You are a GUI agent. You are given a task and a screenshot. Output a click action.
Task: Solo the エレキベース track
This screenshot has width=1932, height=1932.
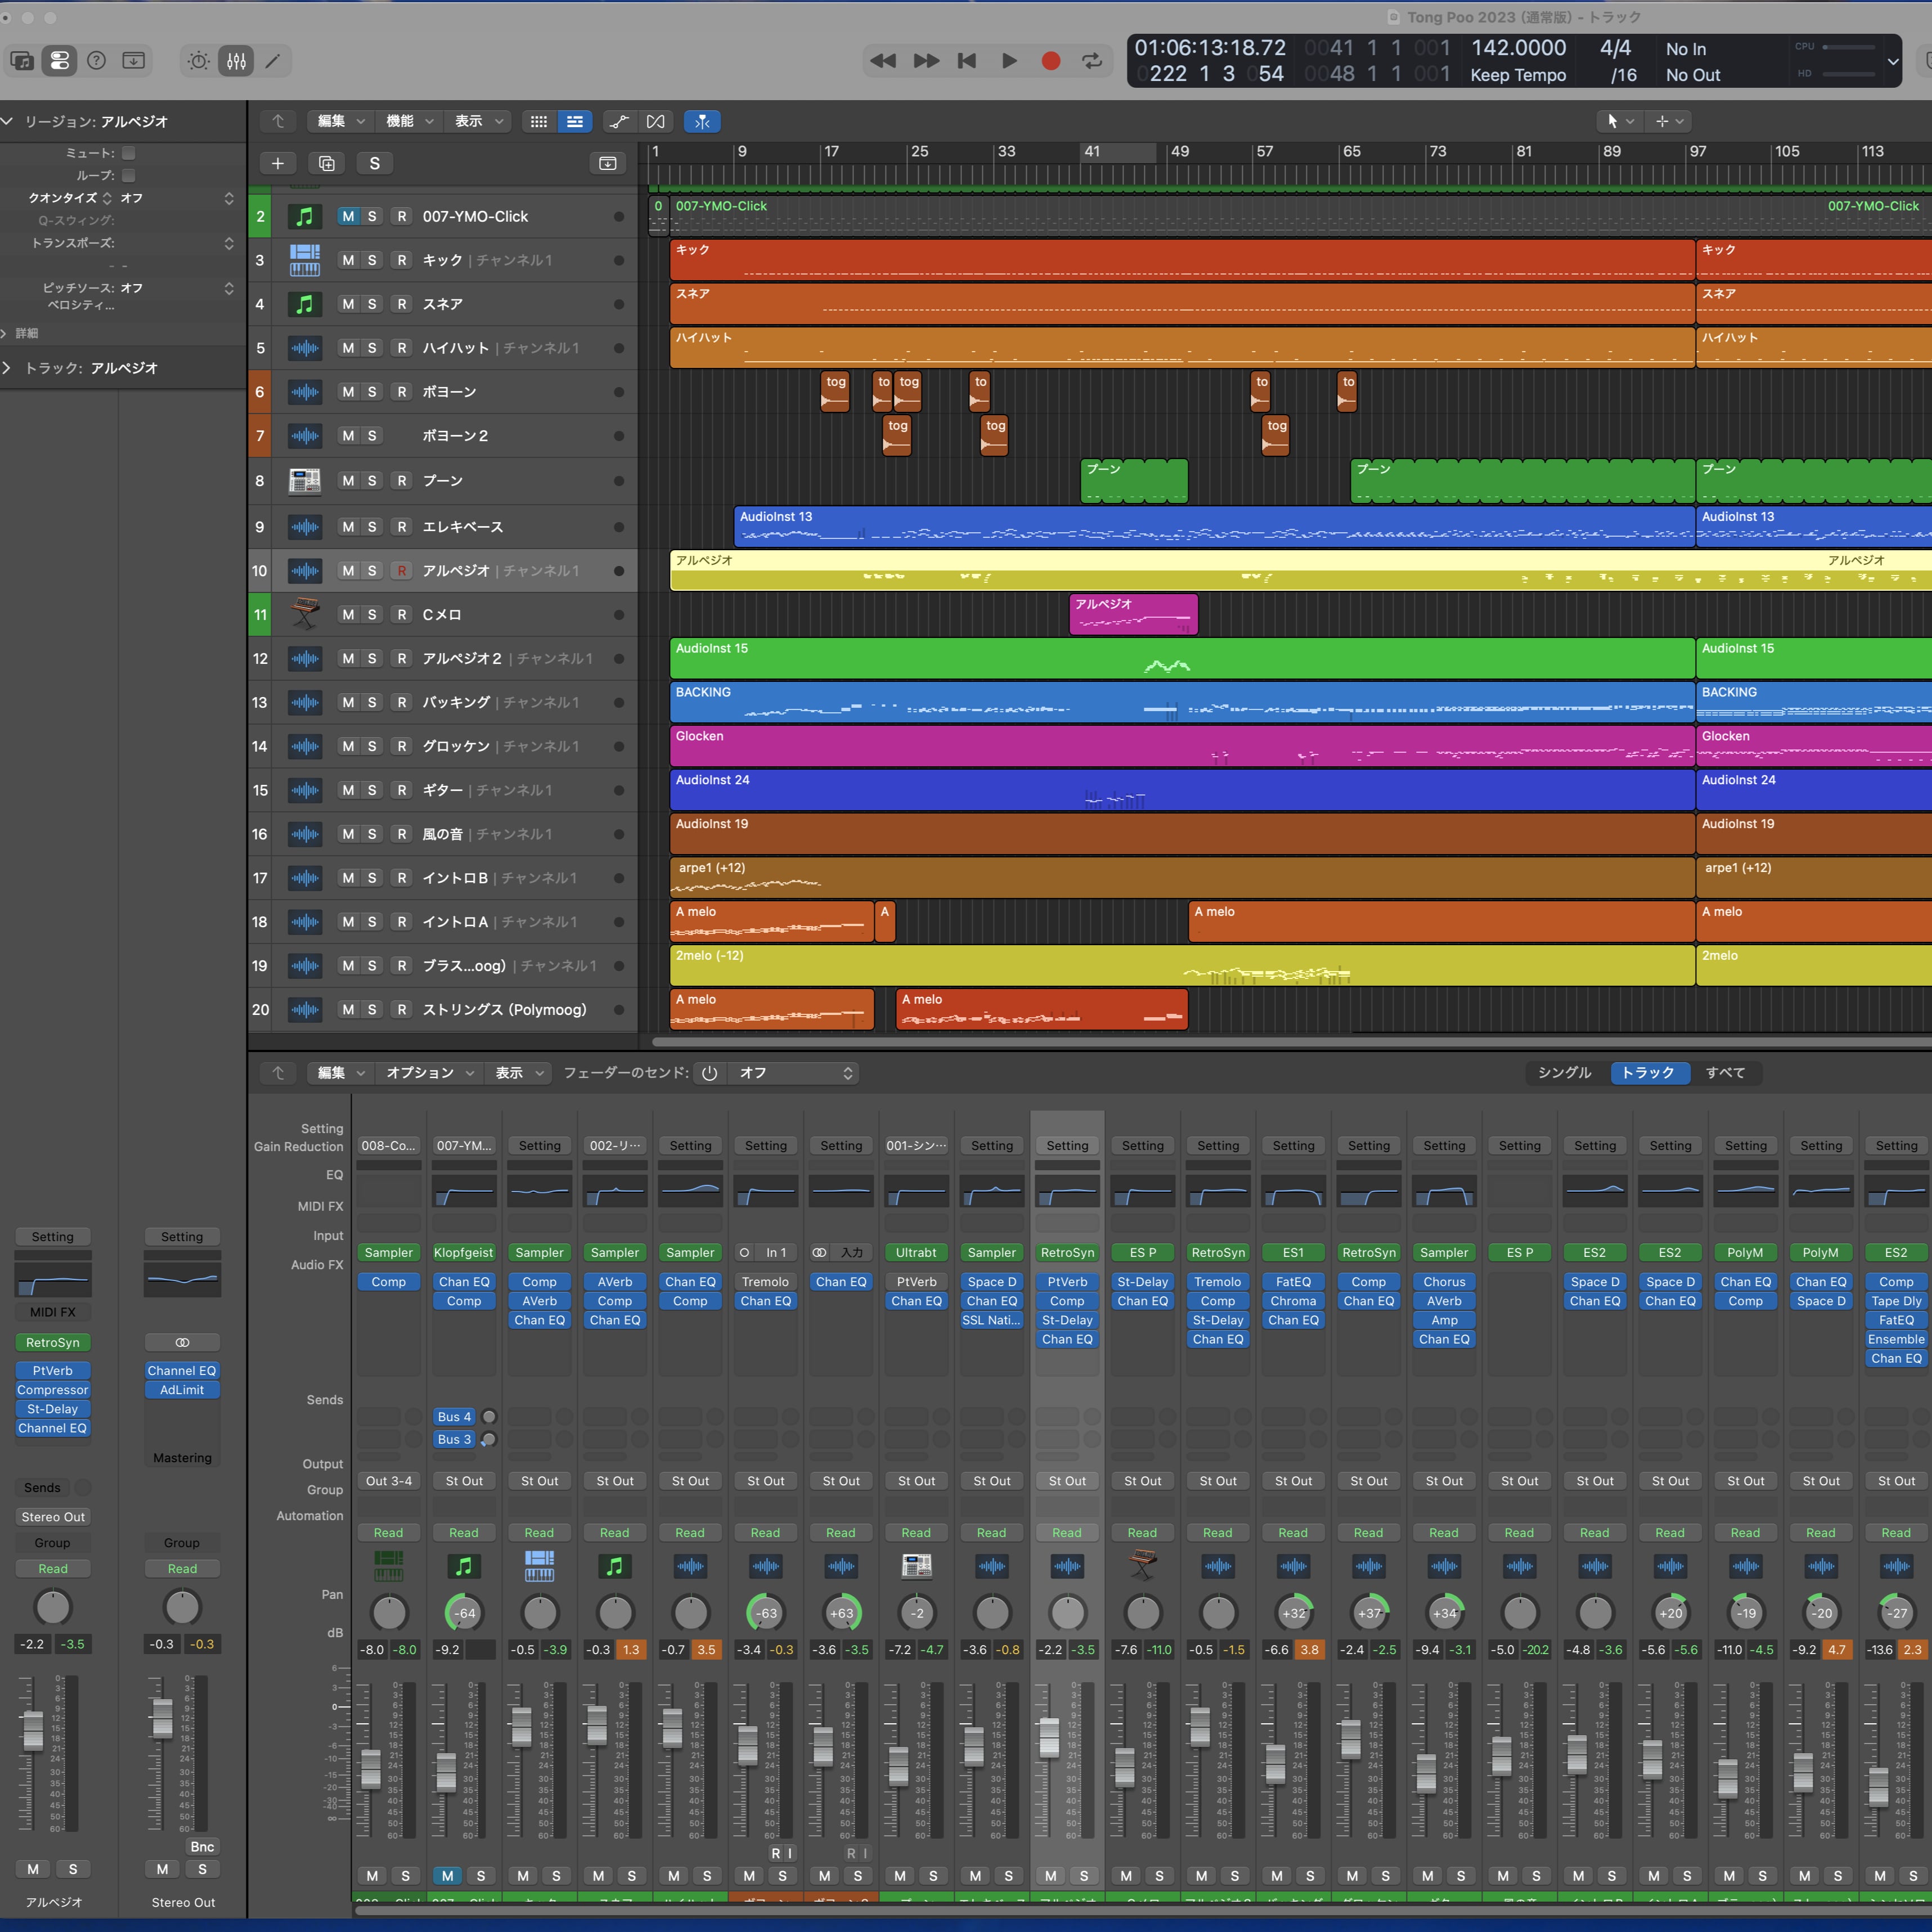click(x=372, y=527)
